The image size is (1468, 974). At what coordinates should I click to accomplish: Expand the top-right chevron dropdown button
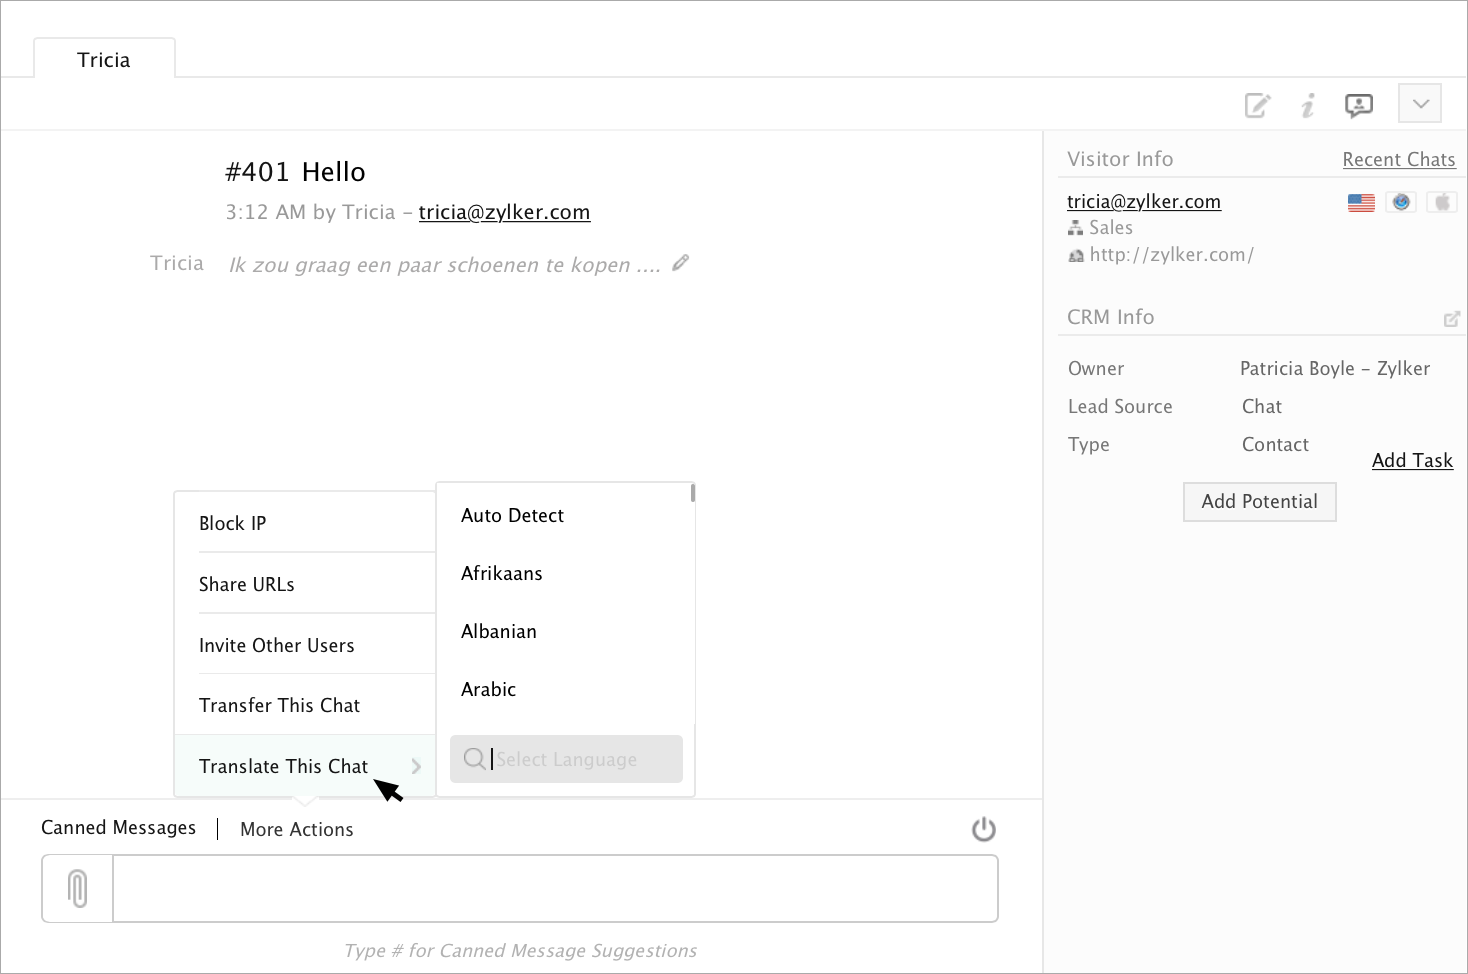pyautogui.click(x=1420, y=104)
